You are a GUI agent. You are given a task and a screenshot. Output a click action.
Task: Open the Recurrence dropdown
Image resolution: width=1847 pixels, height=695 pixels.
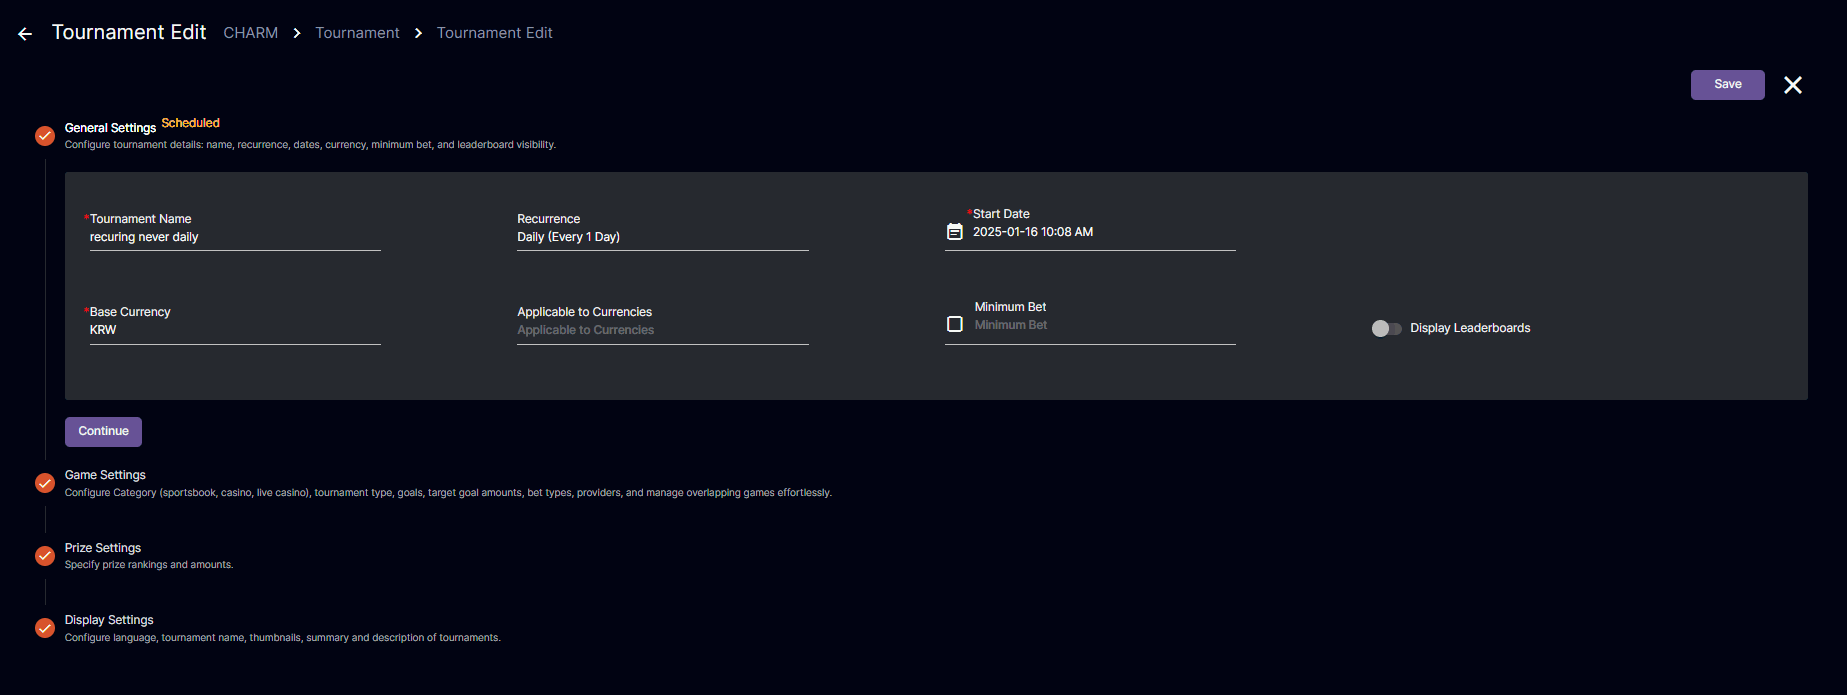point(662,237)
